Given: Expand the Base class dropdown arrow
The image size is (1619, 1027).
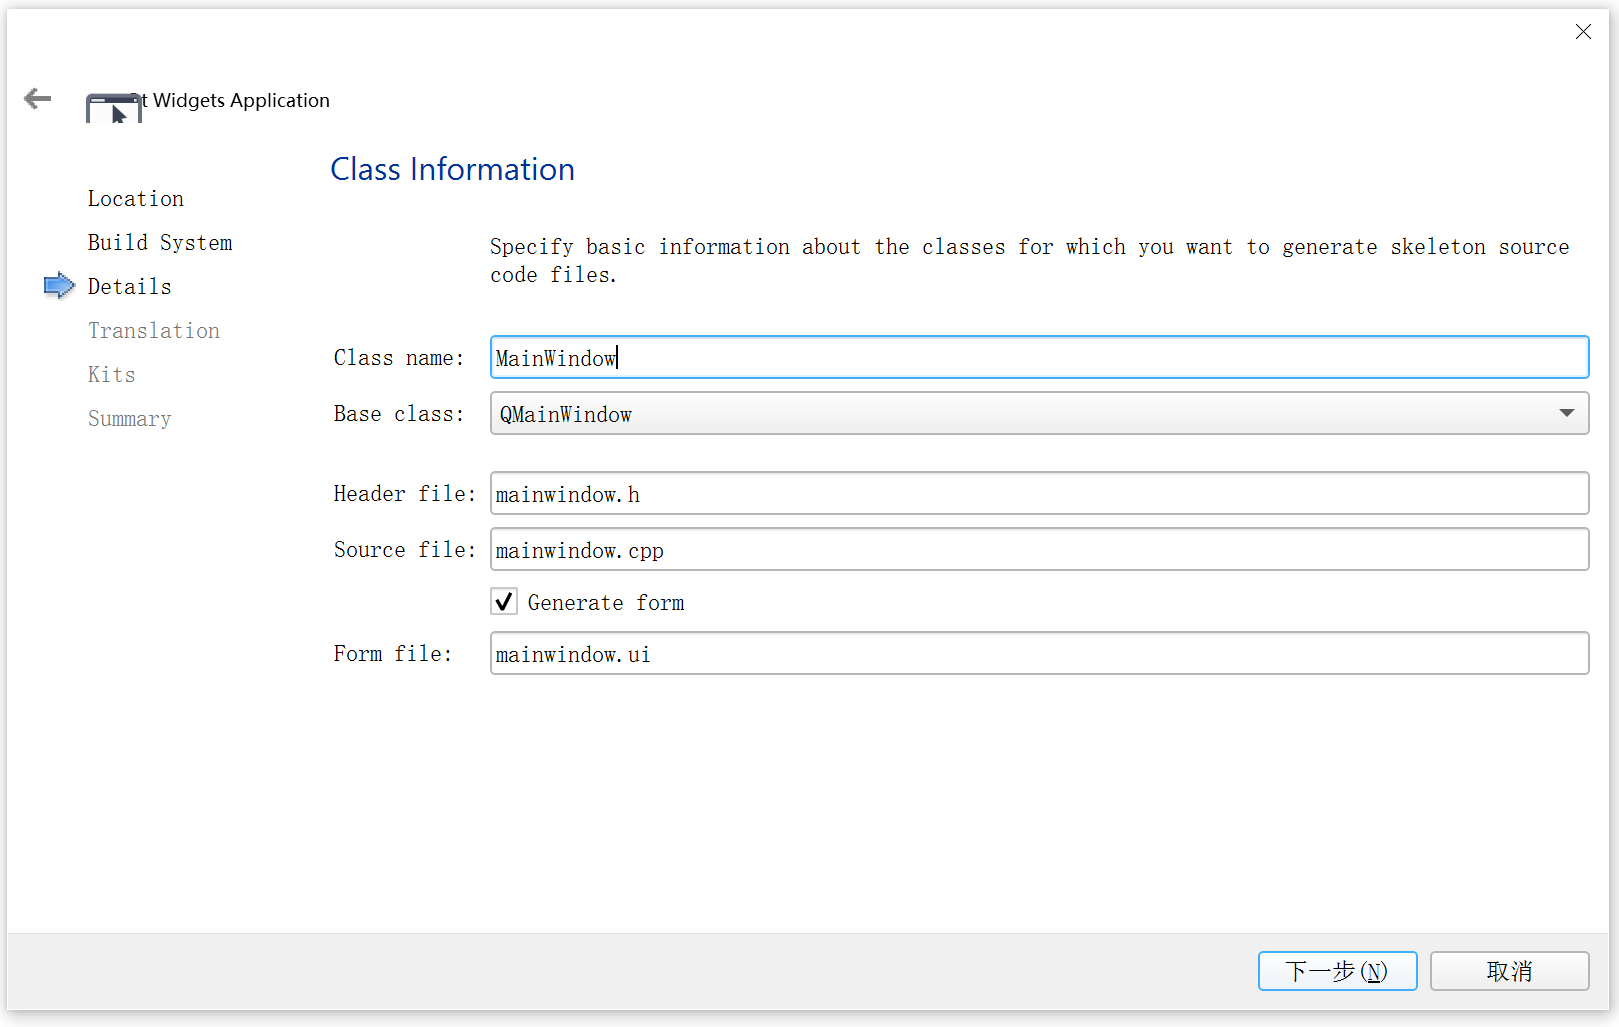Looking at the screenshot, I should [x=1566, y=414].
